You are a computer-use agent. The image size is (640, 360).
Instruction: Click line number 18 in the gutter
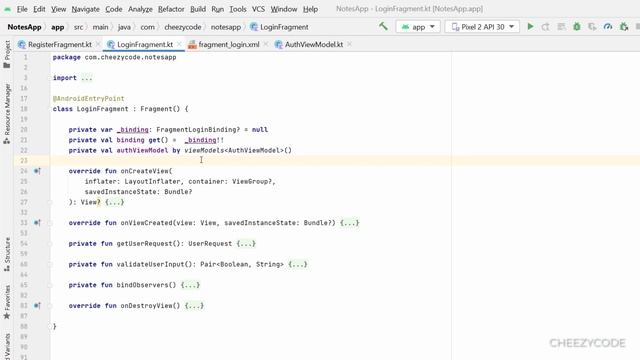coord(24,109)
